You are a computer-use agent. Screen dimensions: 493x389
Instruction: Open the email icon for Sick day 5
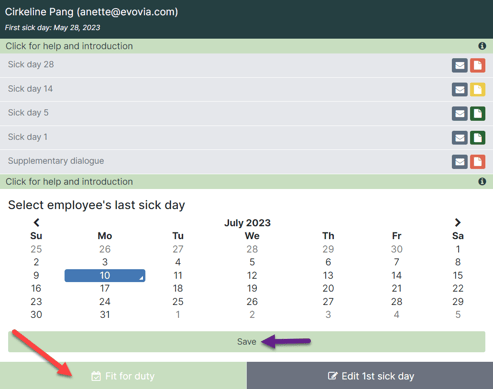(460, 114)
